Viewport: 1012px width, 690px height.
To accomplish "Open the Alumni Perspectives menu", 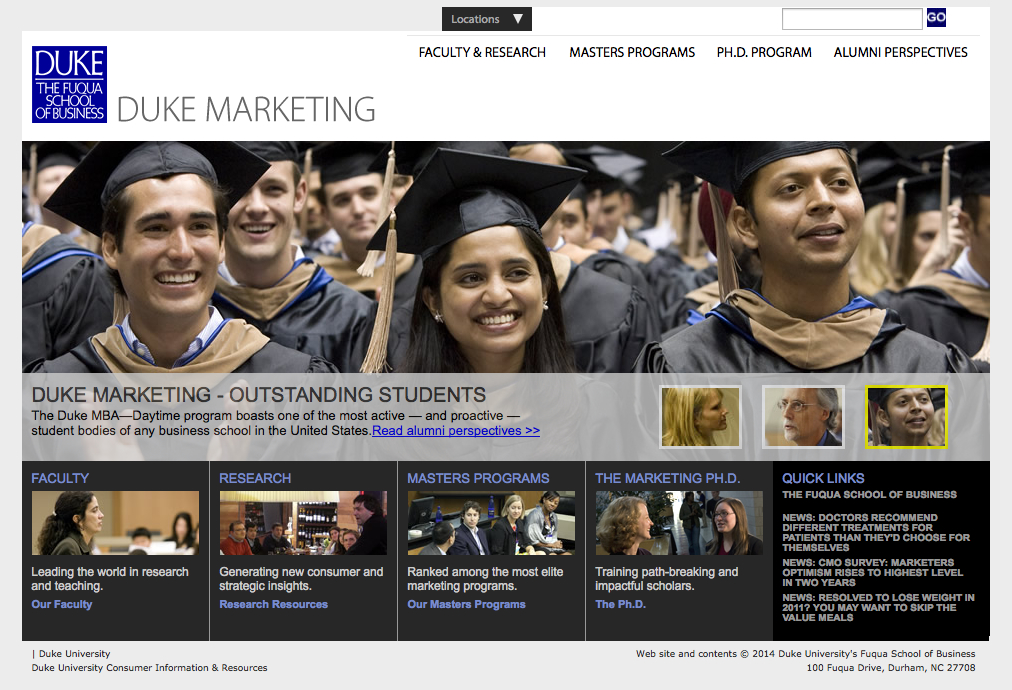I will (x=900, y=52).
